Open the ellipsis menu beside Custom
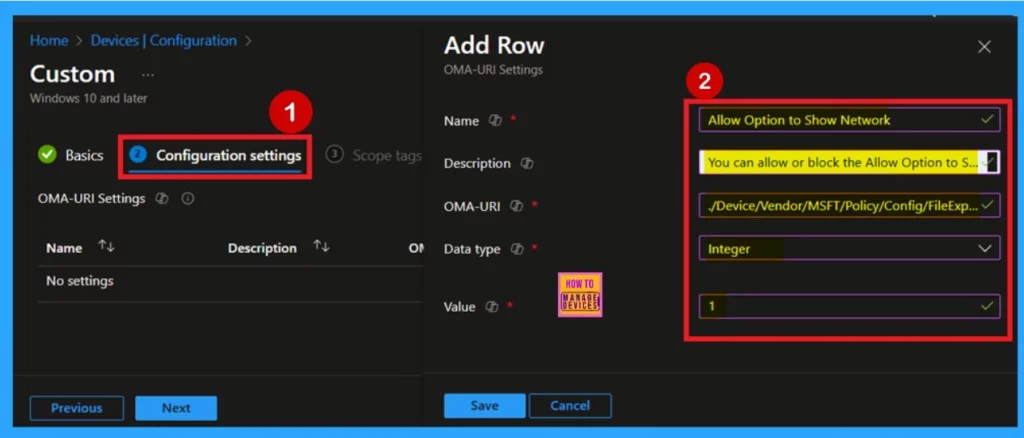Image resolution: width=1024 pixels, height=438 pixels. pos(148,75)
